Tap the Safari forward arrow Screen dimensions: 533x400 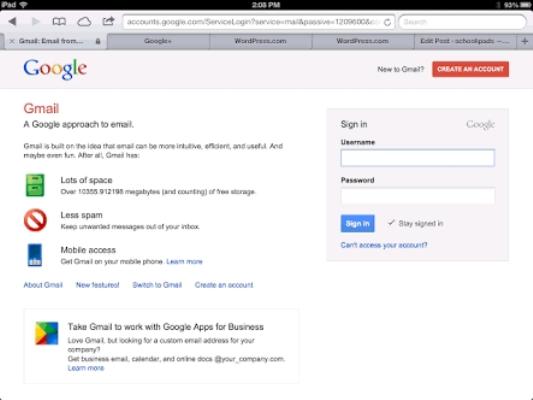35,21
